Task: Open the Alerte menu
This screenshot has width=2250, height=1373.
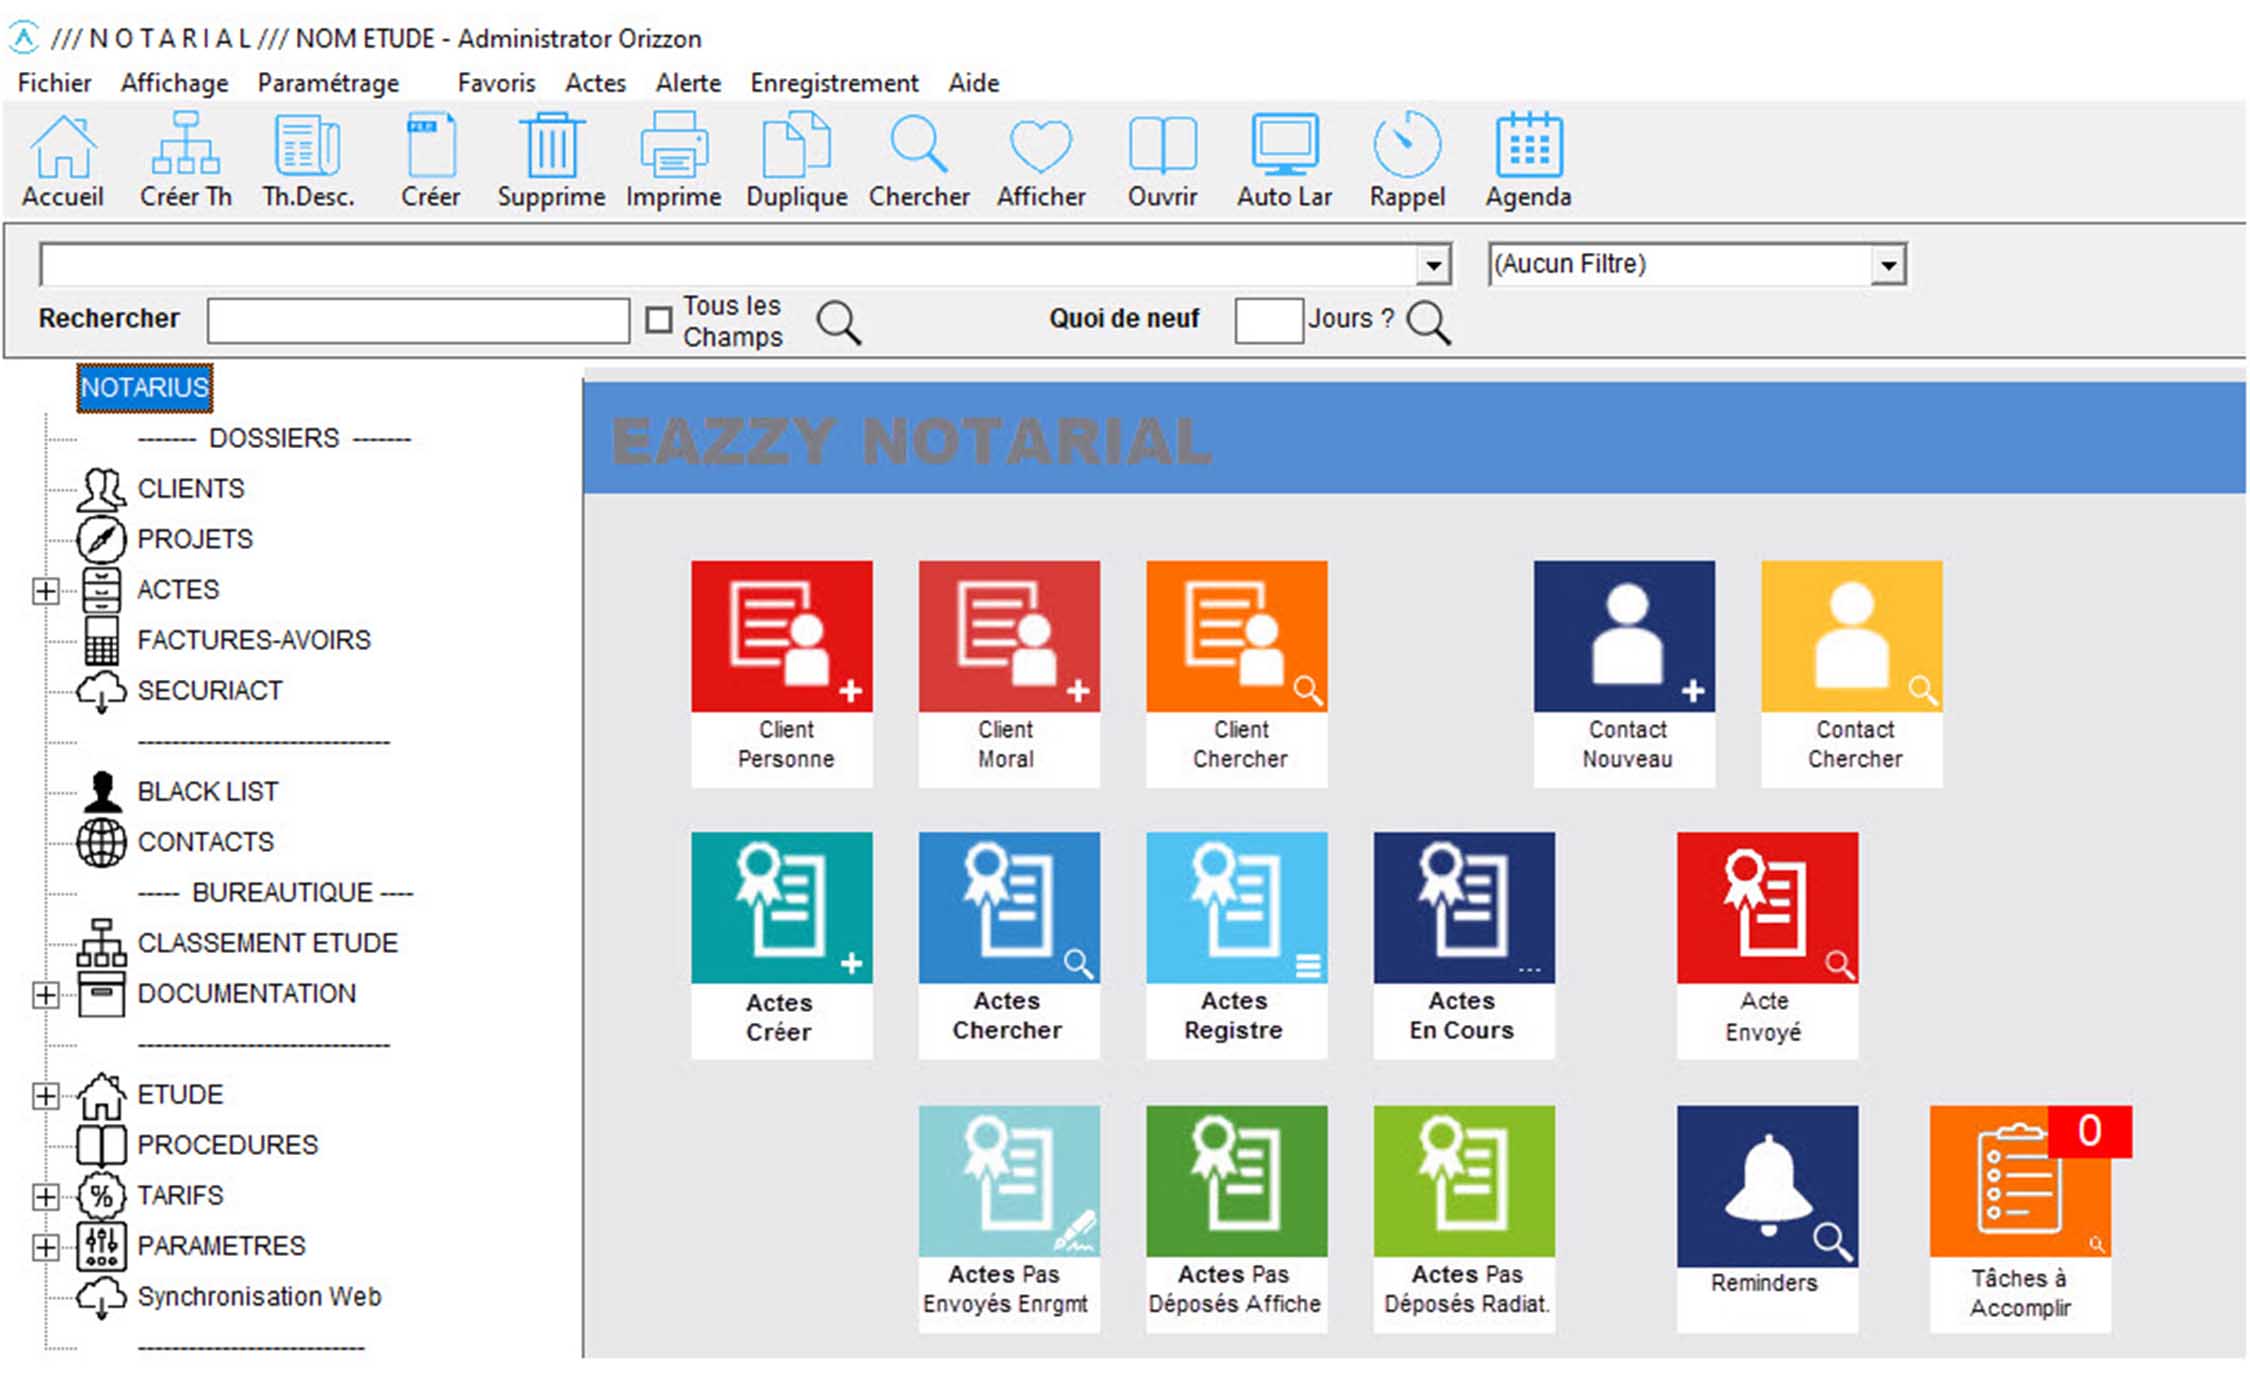Action: 688,83
